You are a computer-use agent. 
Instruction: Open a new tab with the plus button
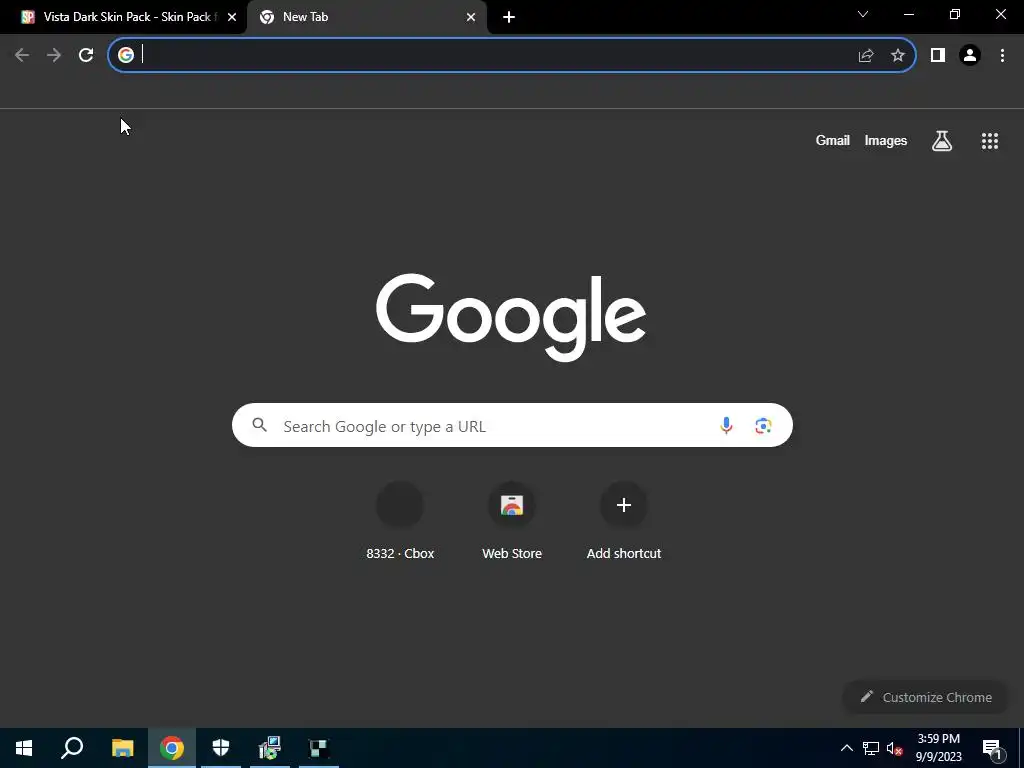pos(509,18)
